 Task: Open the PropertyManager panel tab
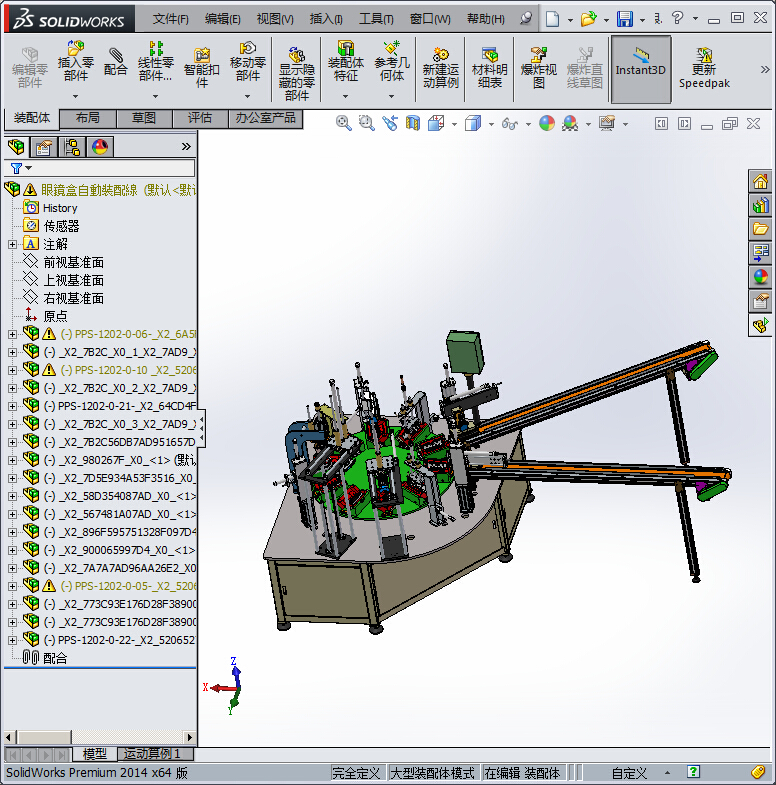[44, 147]
